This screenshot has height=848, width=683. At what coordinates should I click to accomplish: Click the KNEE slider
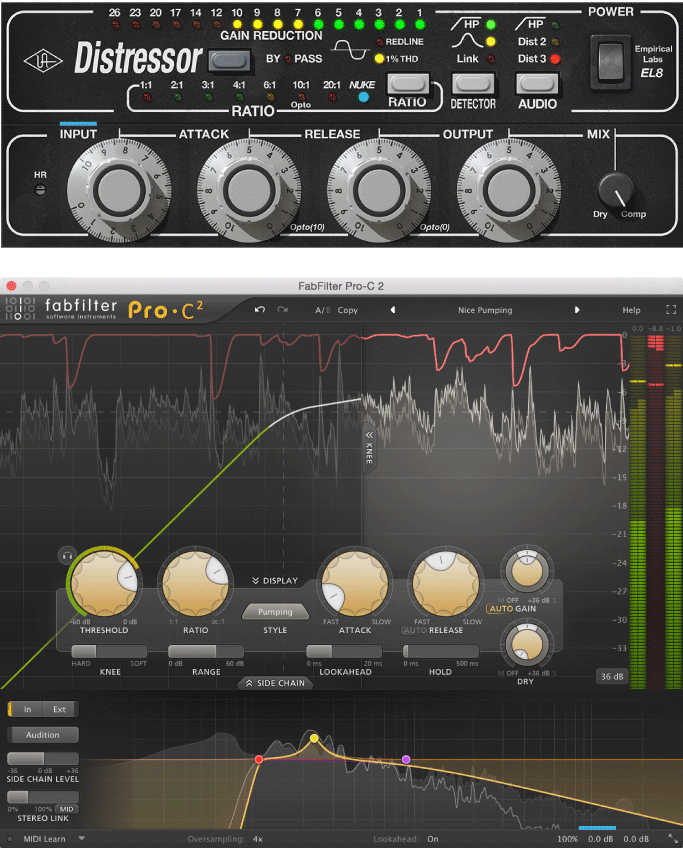[109, 651]
